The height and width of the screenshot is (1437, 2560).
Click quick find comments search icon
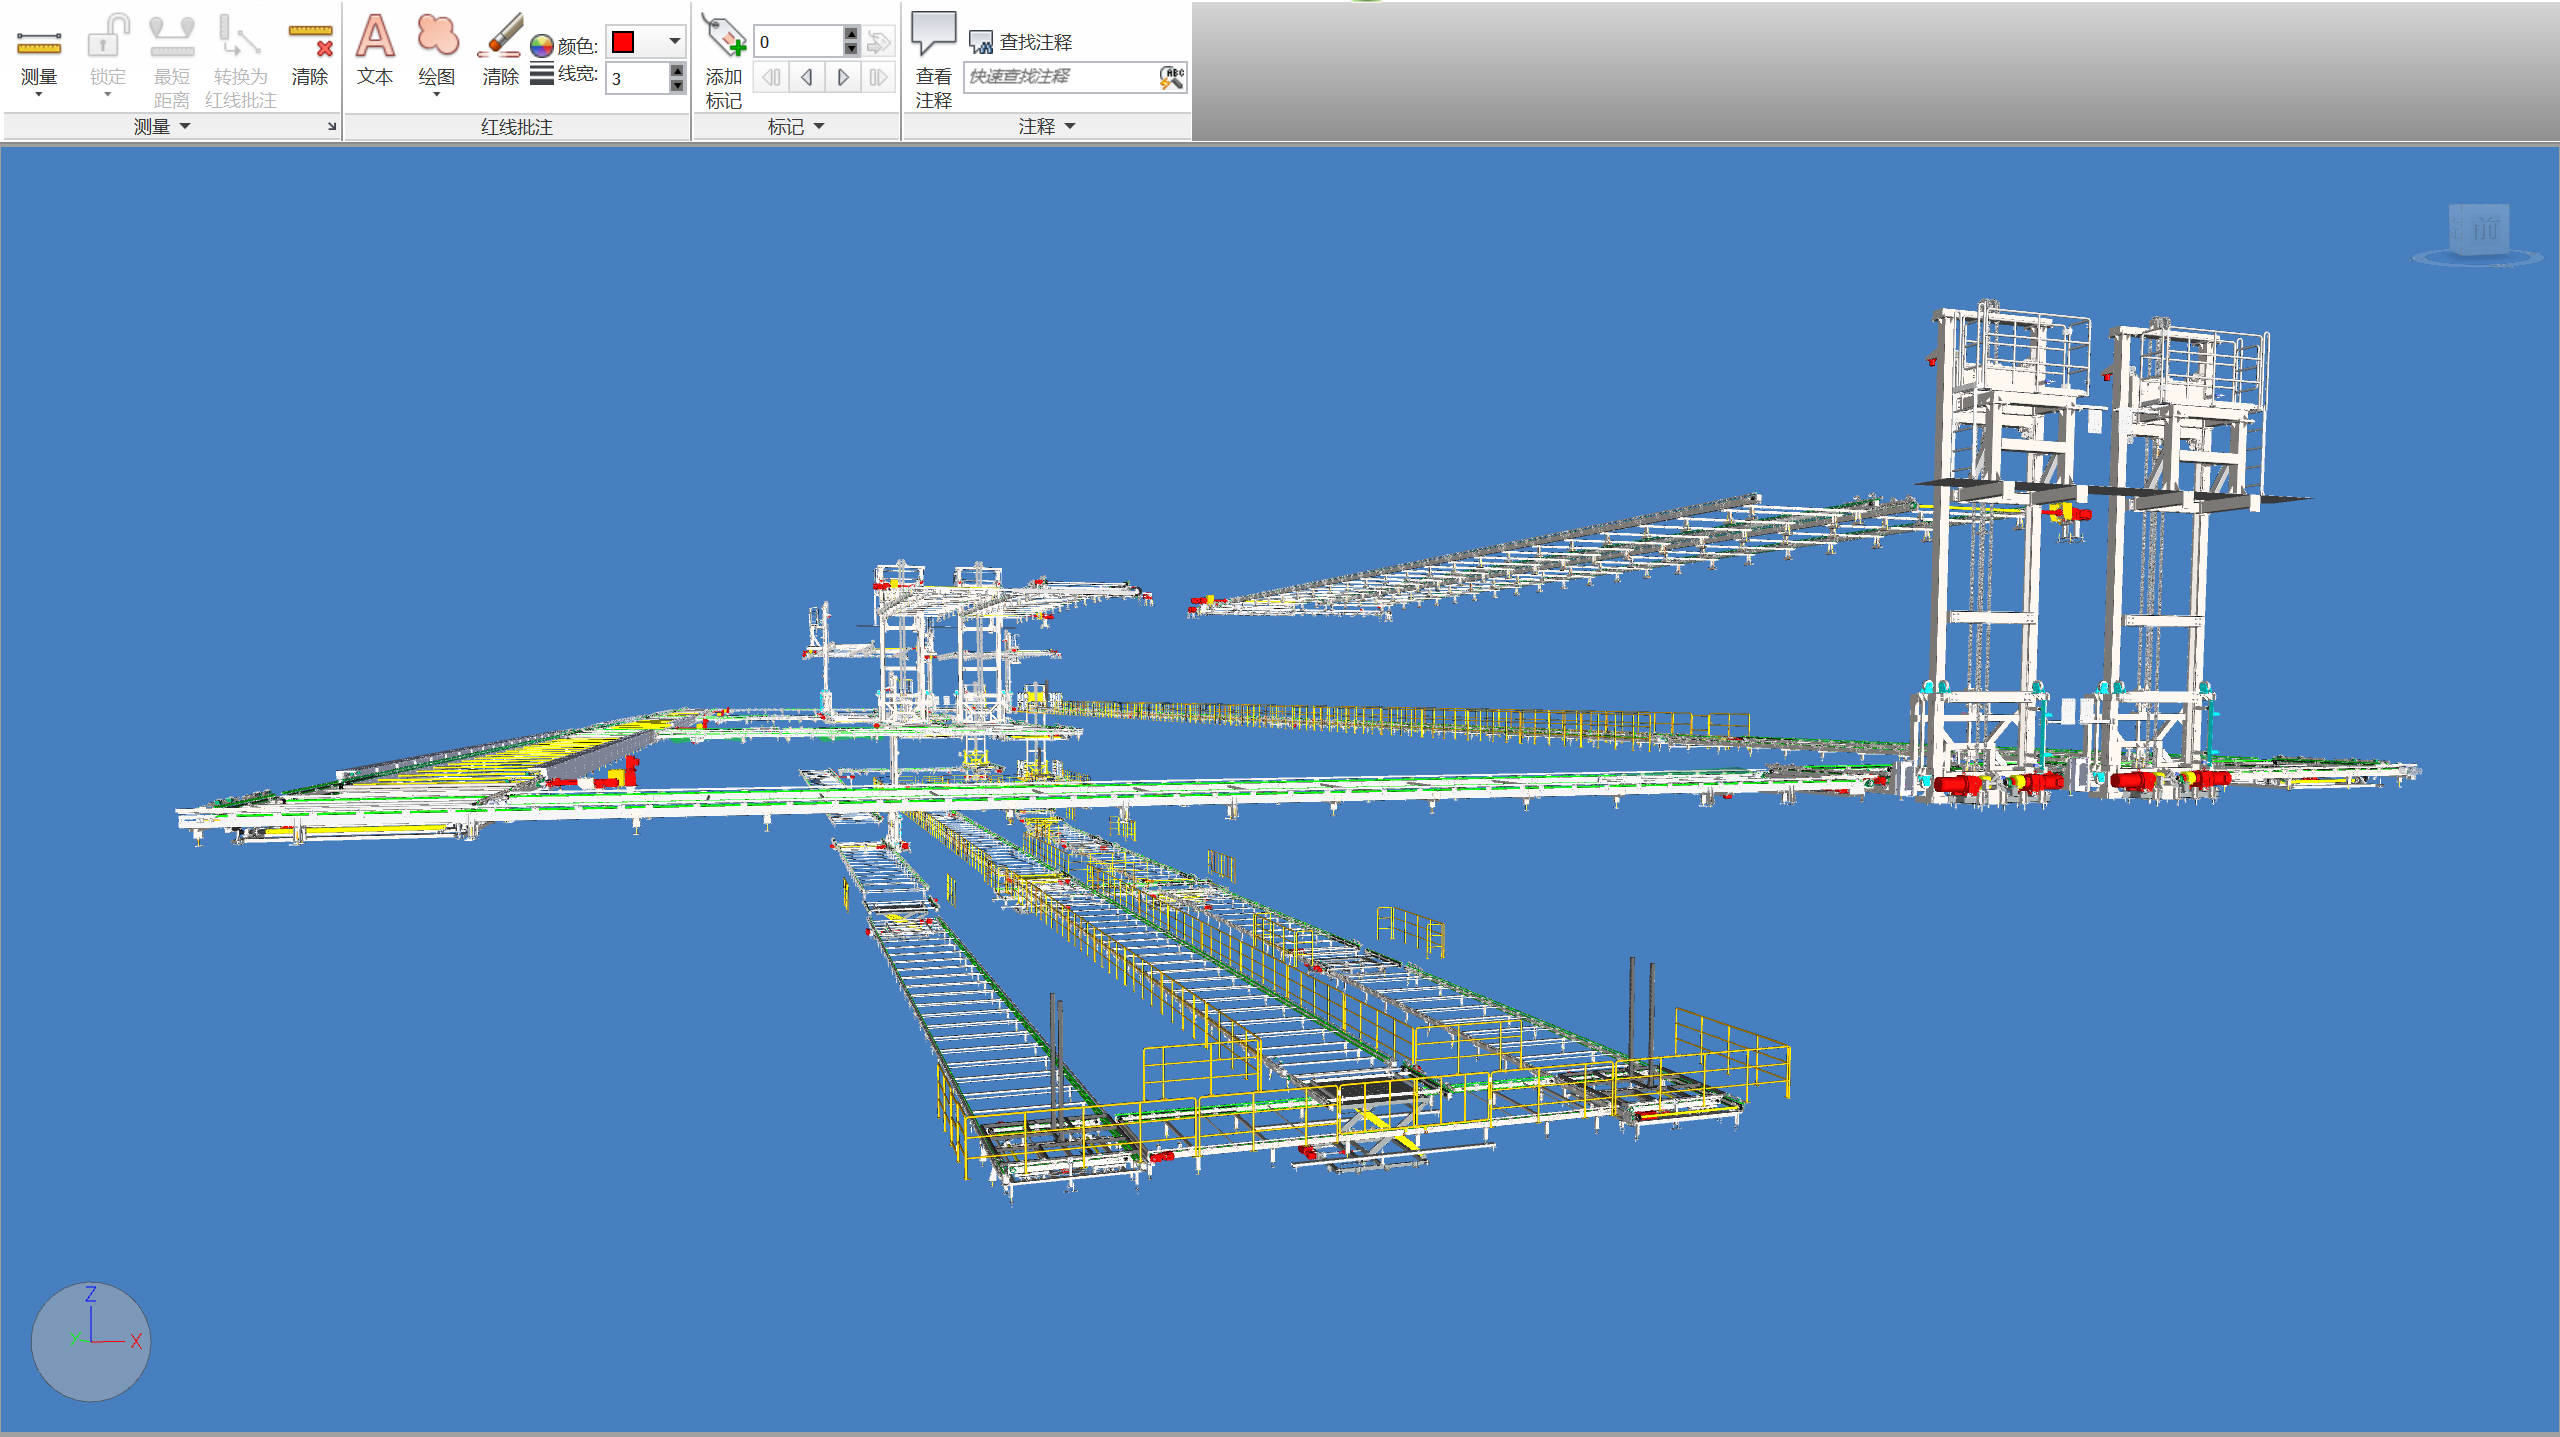pos(1172,77)
